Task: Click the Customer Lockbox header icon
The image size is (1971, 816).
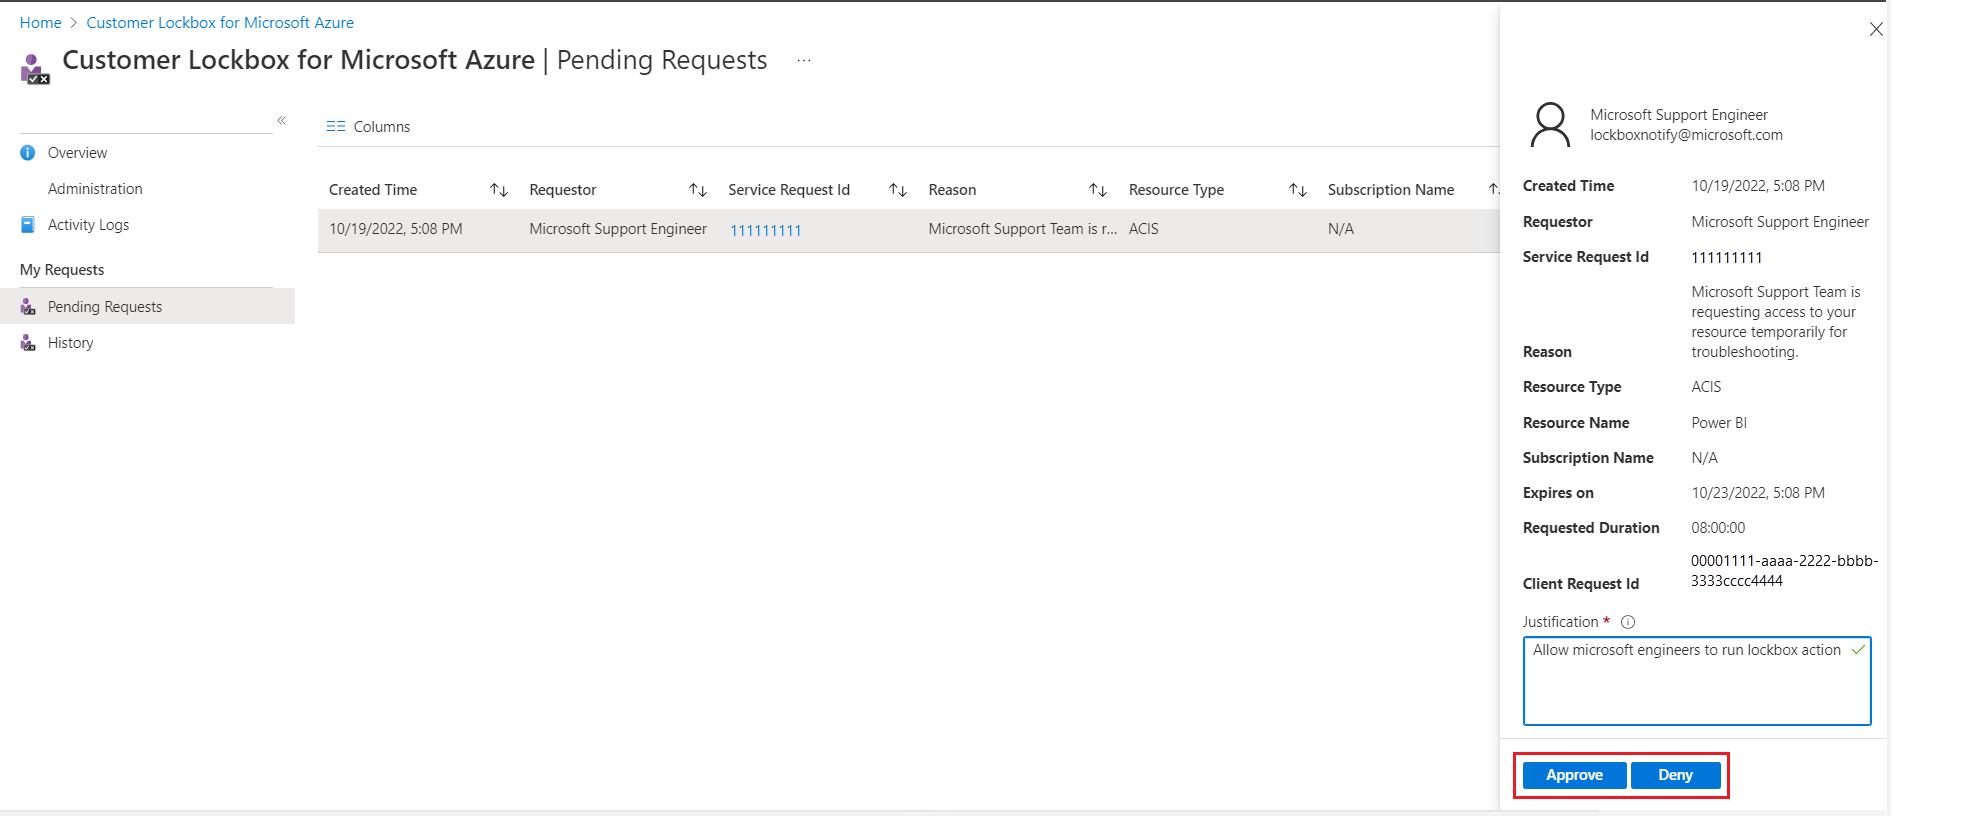Action: pos(34,68)
